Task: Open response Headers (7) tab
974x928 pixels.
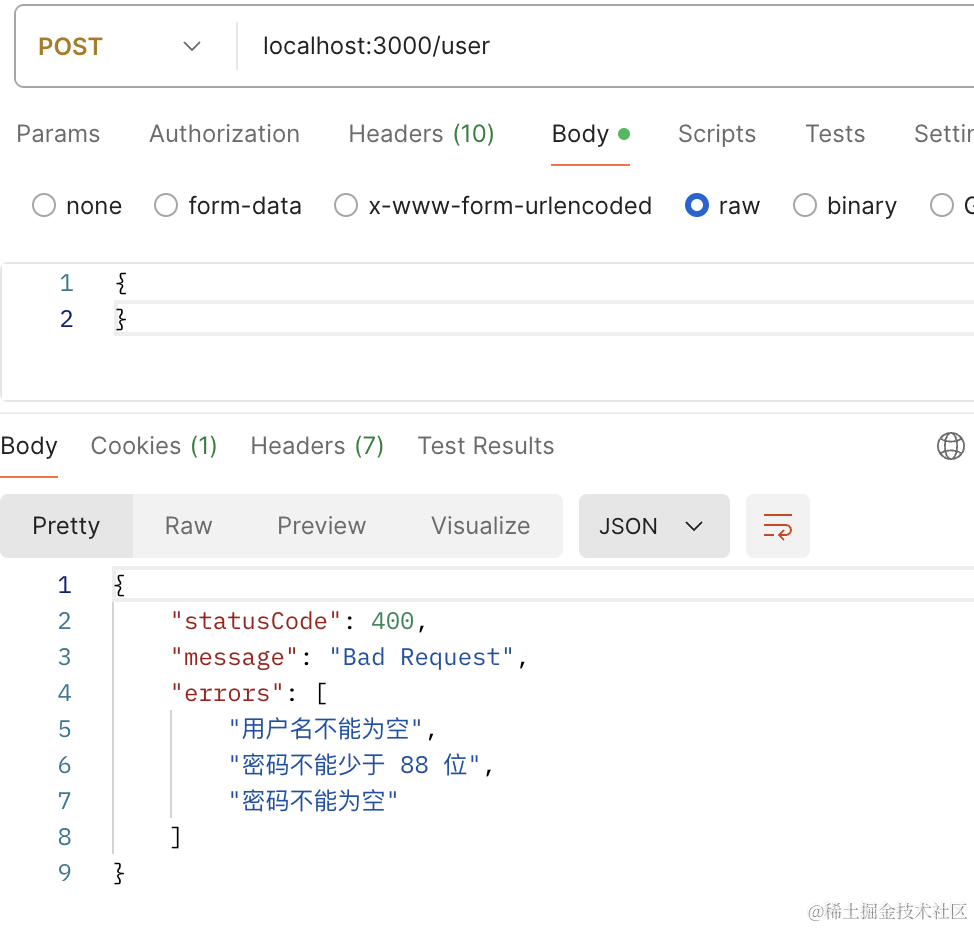Action: [x=317, y=446]
